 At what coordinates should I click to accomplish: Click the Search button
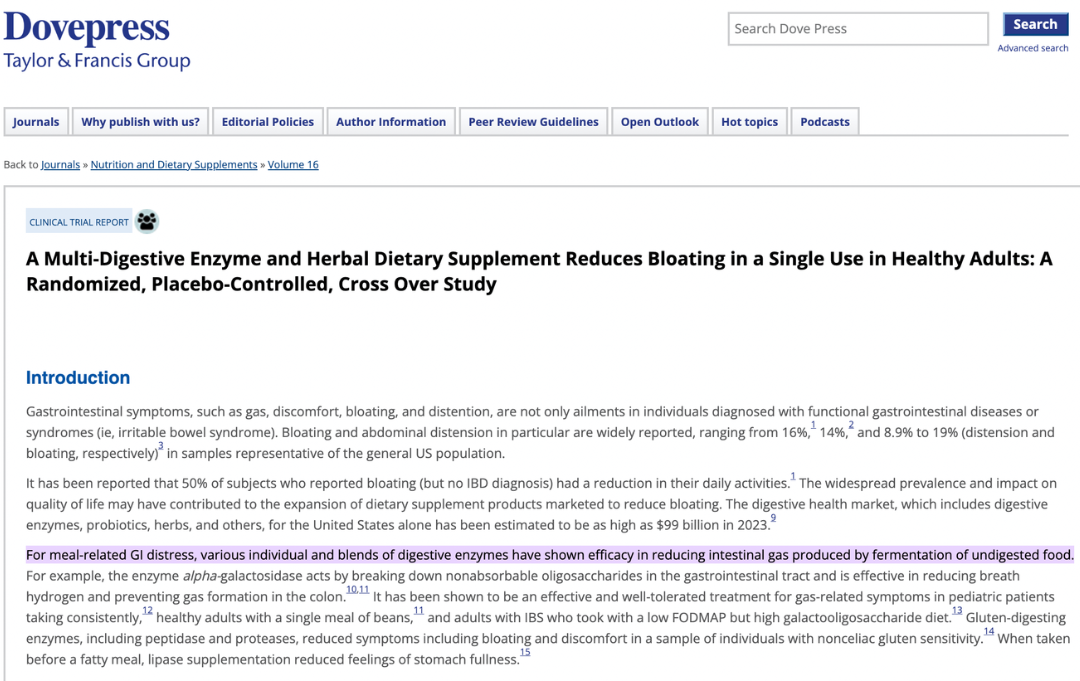coord(1035,24)
